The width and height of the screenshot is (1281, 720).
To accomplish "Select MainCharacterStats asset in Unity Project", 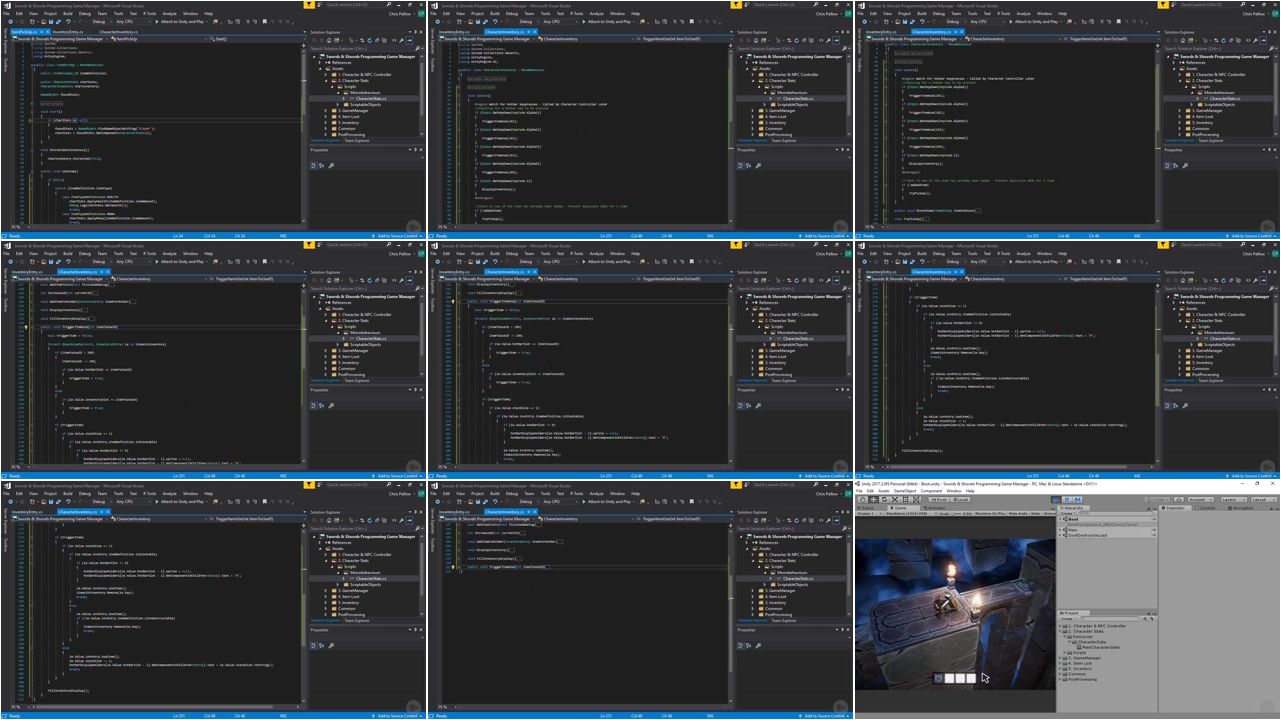I will click(1101, 647).
